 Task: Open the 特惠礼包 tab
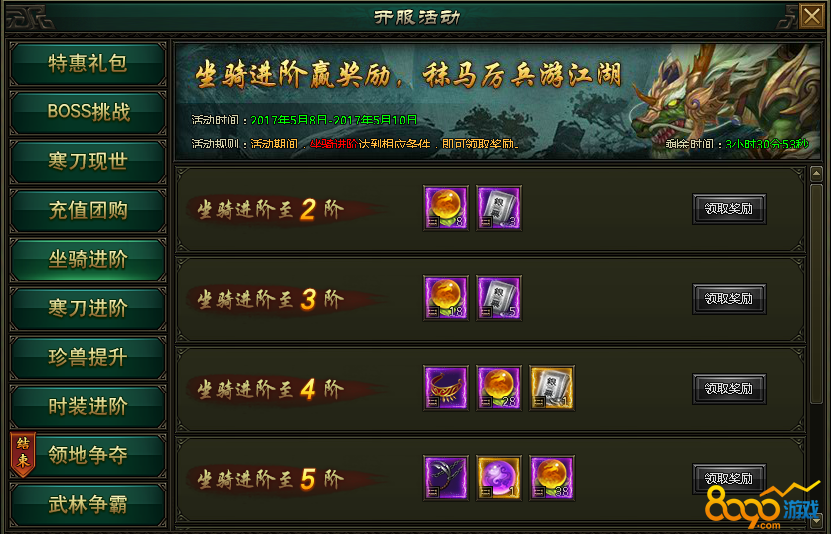(88, 64)
